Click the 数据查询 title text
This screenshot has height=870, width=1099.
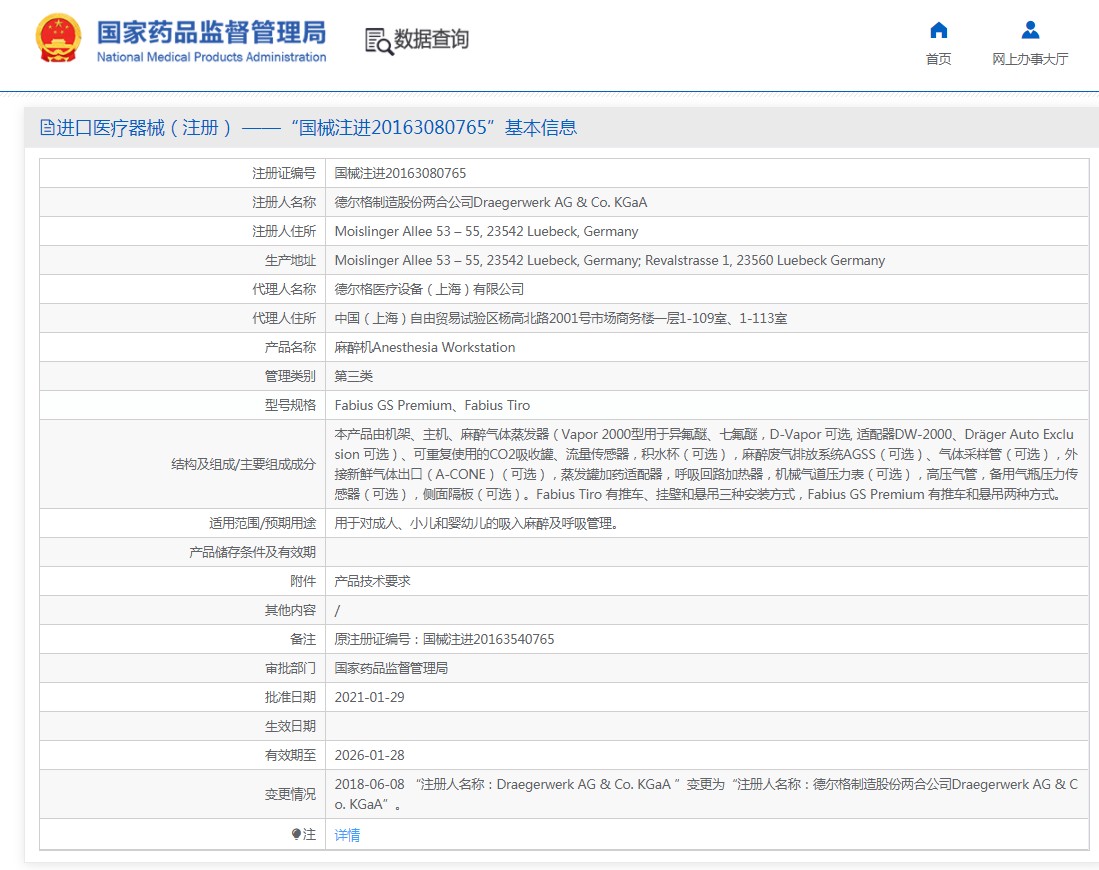(431, 40)
